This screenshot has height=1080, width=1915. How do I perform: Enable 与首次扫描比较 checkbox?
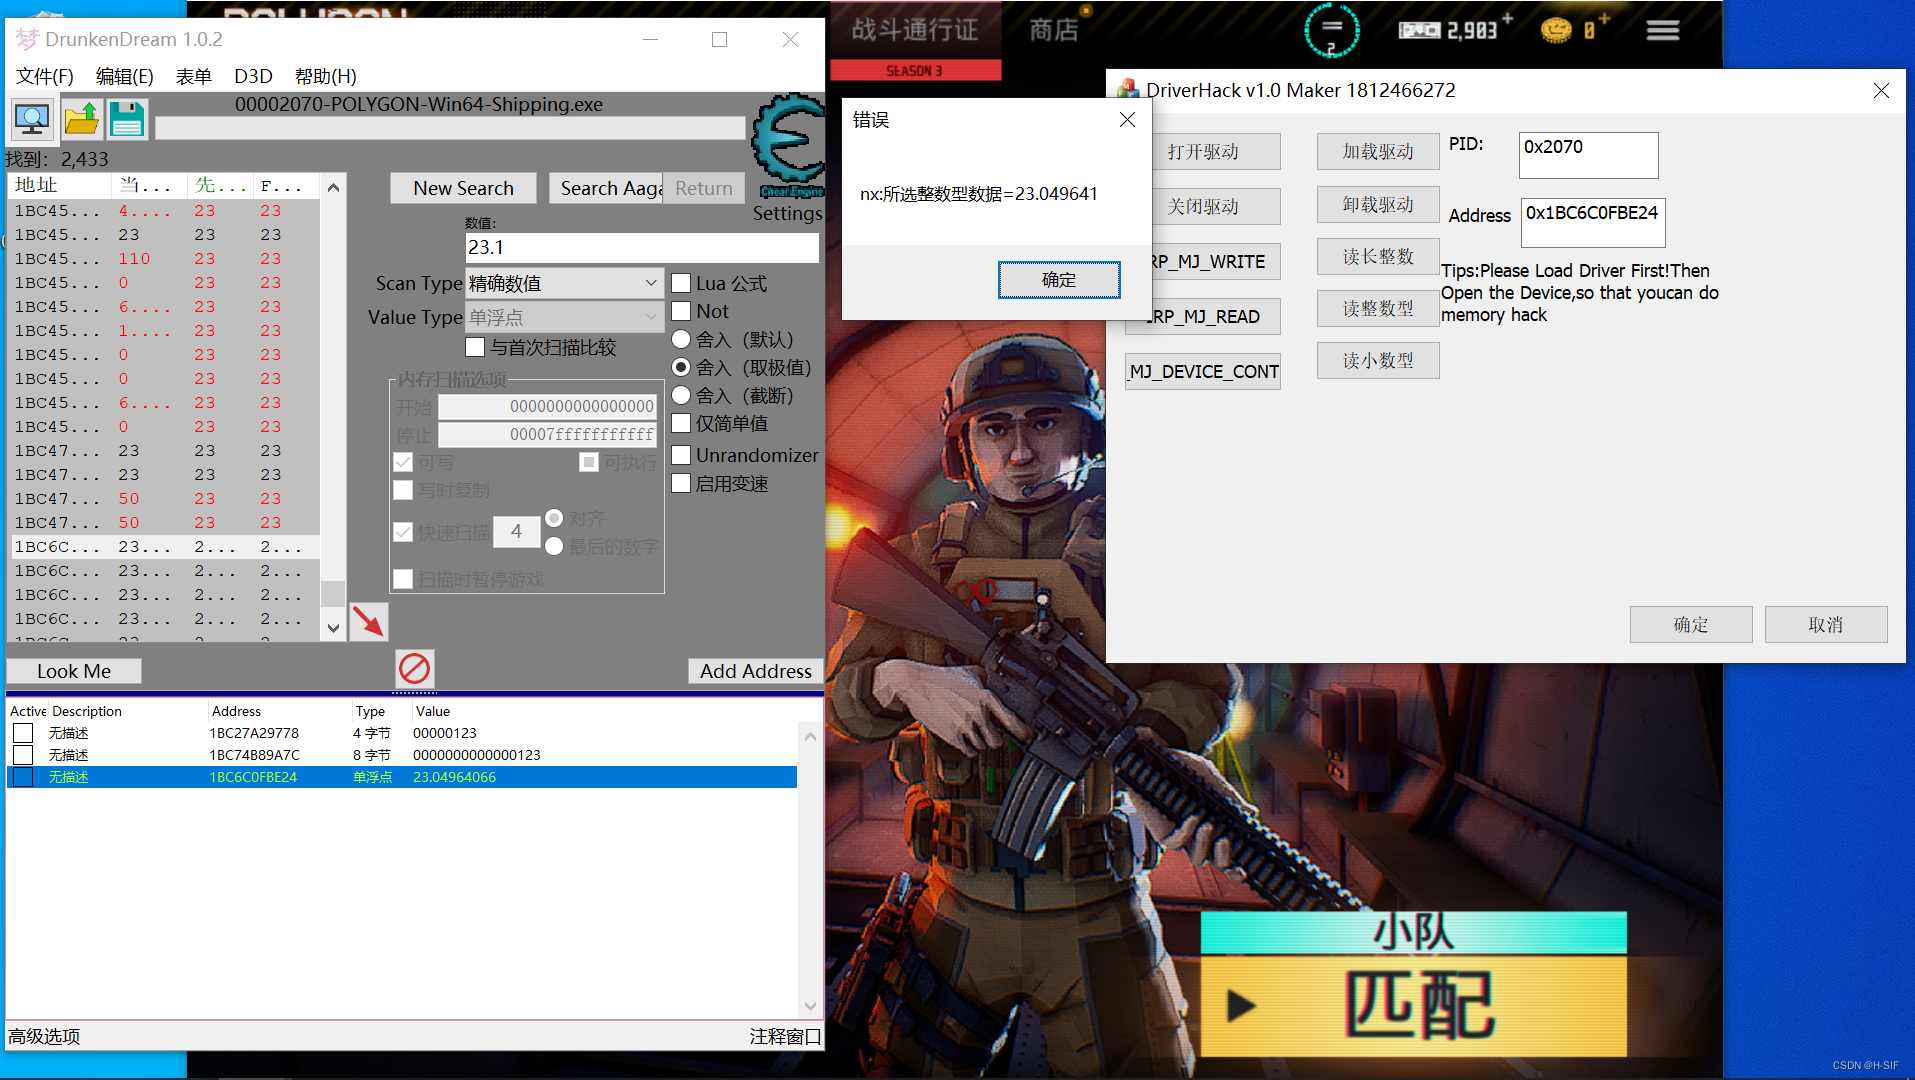(475, 347)
